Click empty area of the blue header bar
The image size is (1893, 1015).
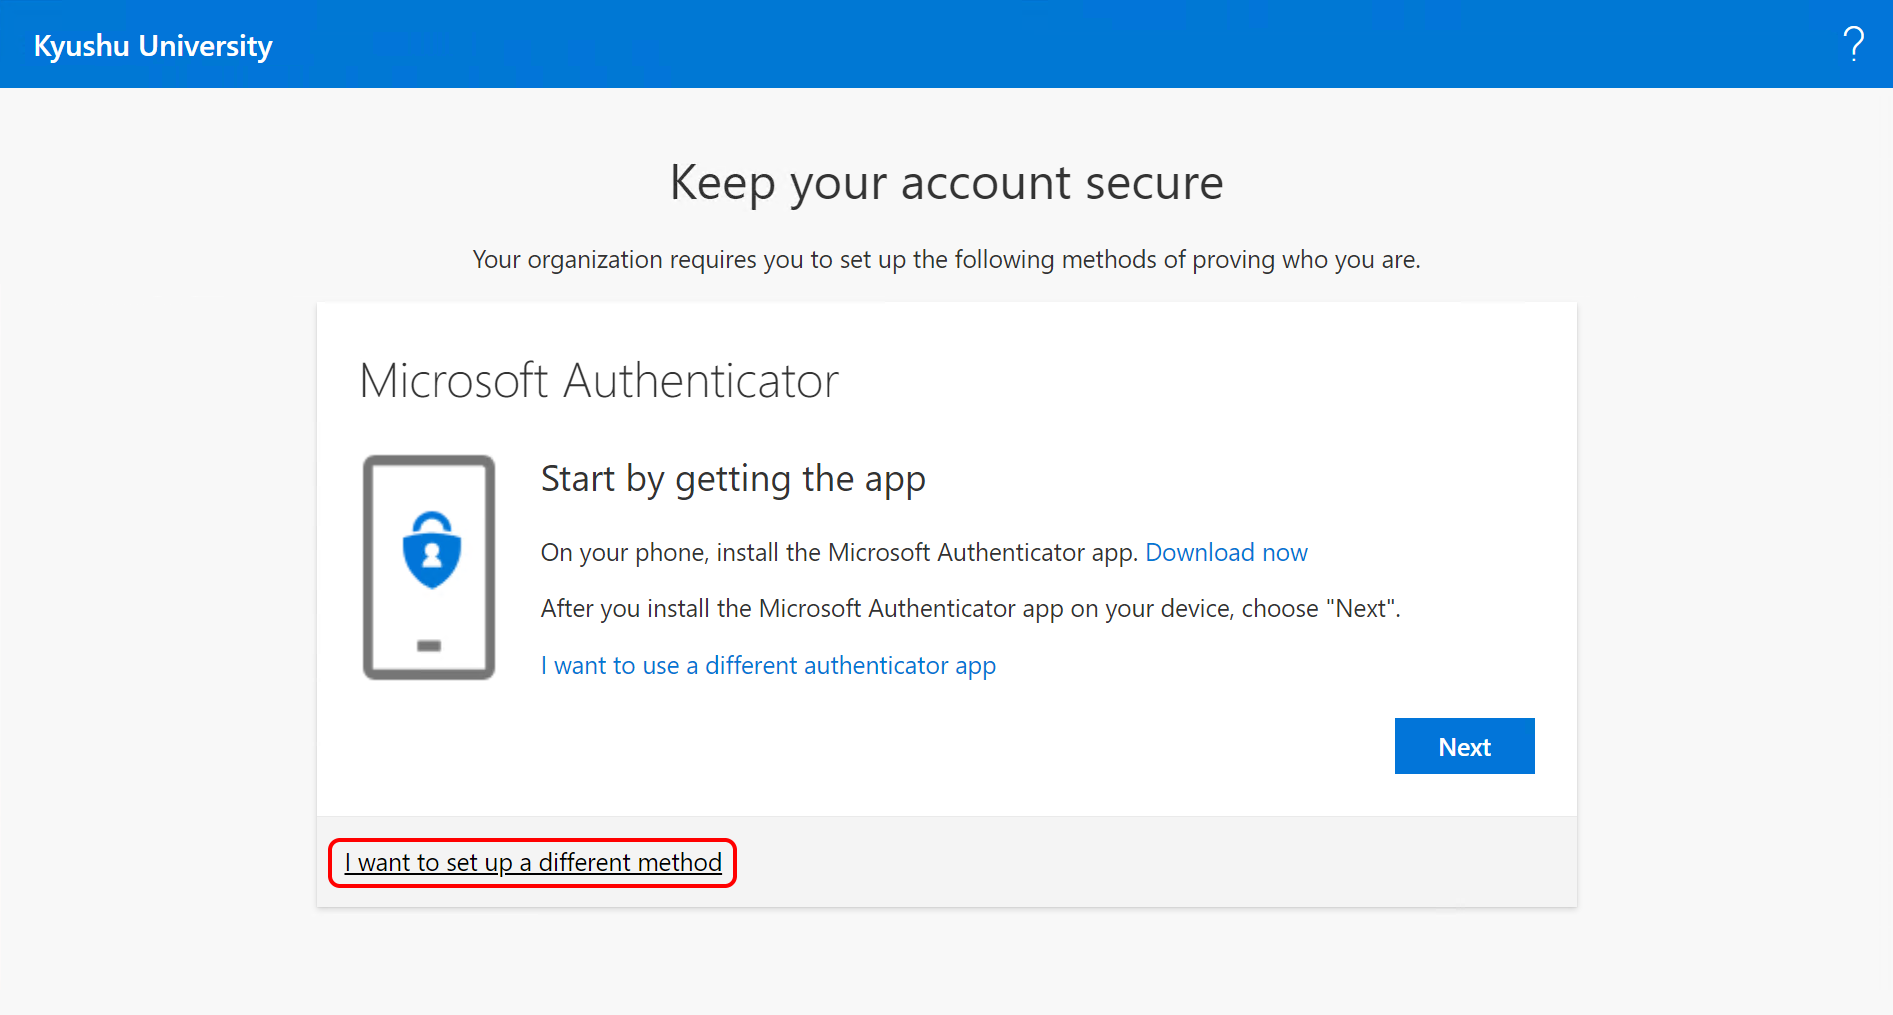pyautogui.click(x=1000, y=44)
